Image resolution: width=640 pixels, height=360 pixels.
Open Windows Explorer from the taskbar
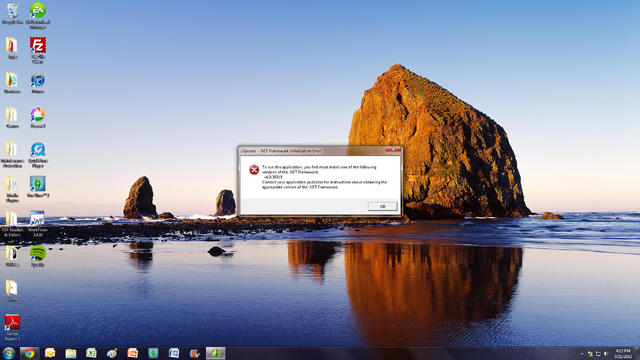[71, 353]
